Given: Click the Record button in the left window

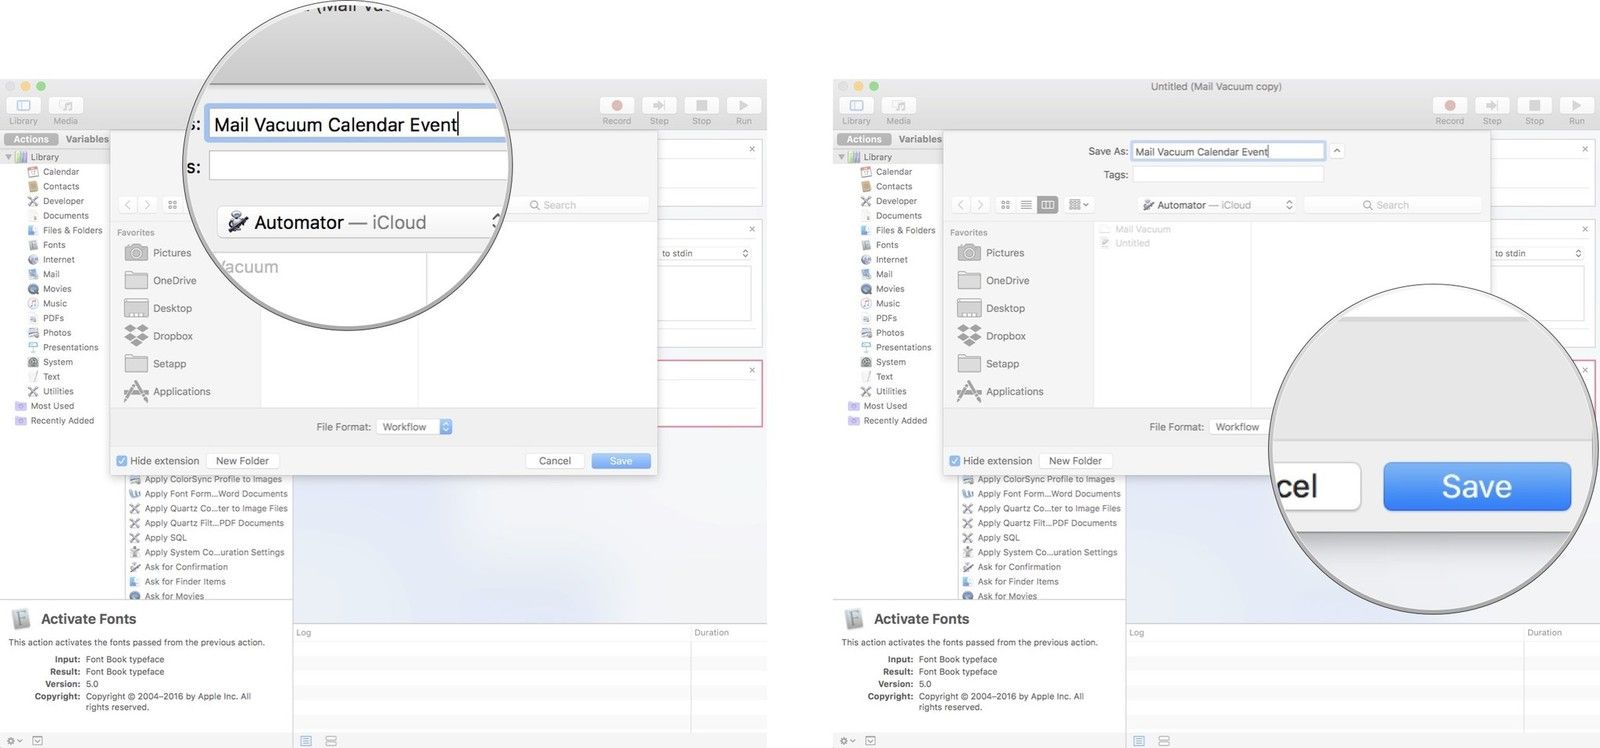Looking at the screenshot, I should 617,106.
